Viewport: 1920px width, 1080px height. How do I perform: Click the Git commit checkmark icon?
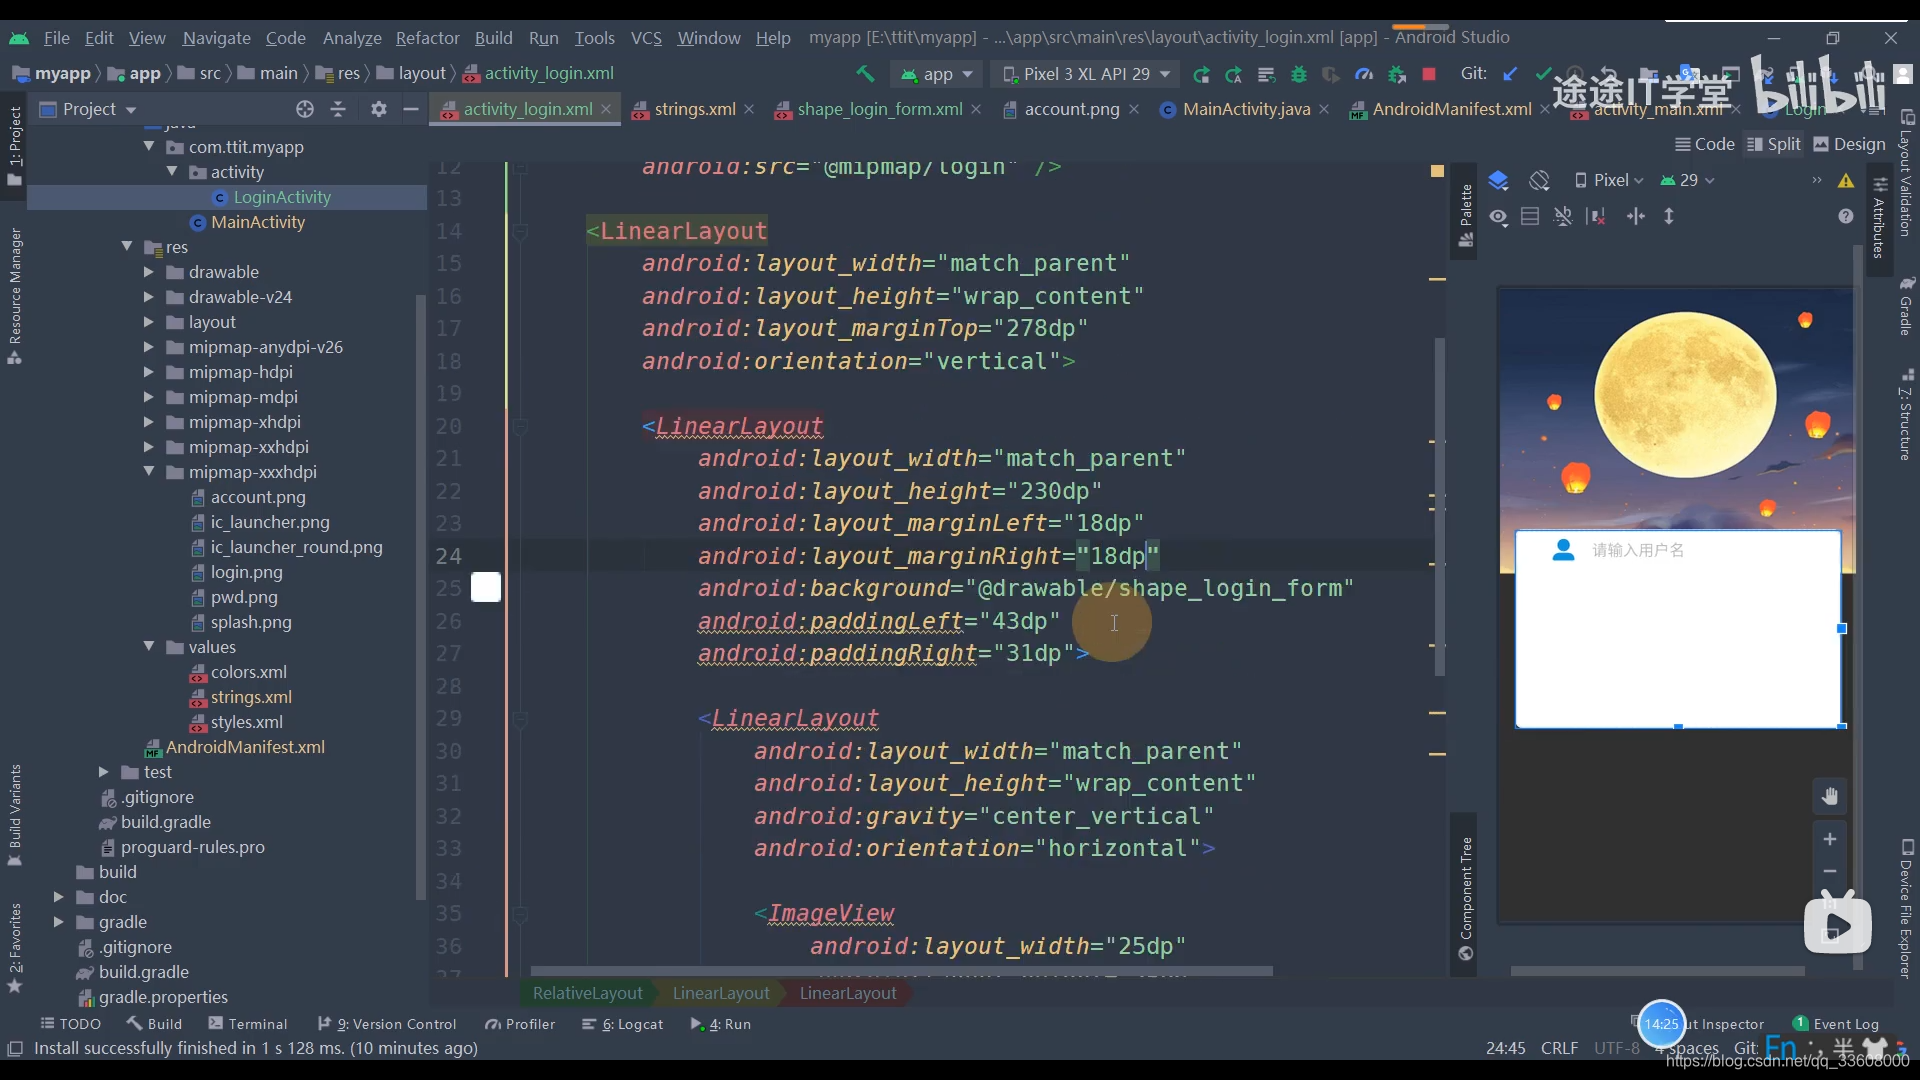pyautogui.click(x=1544, y=73)
